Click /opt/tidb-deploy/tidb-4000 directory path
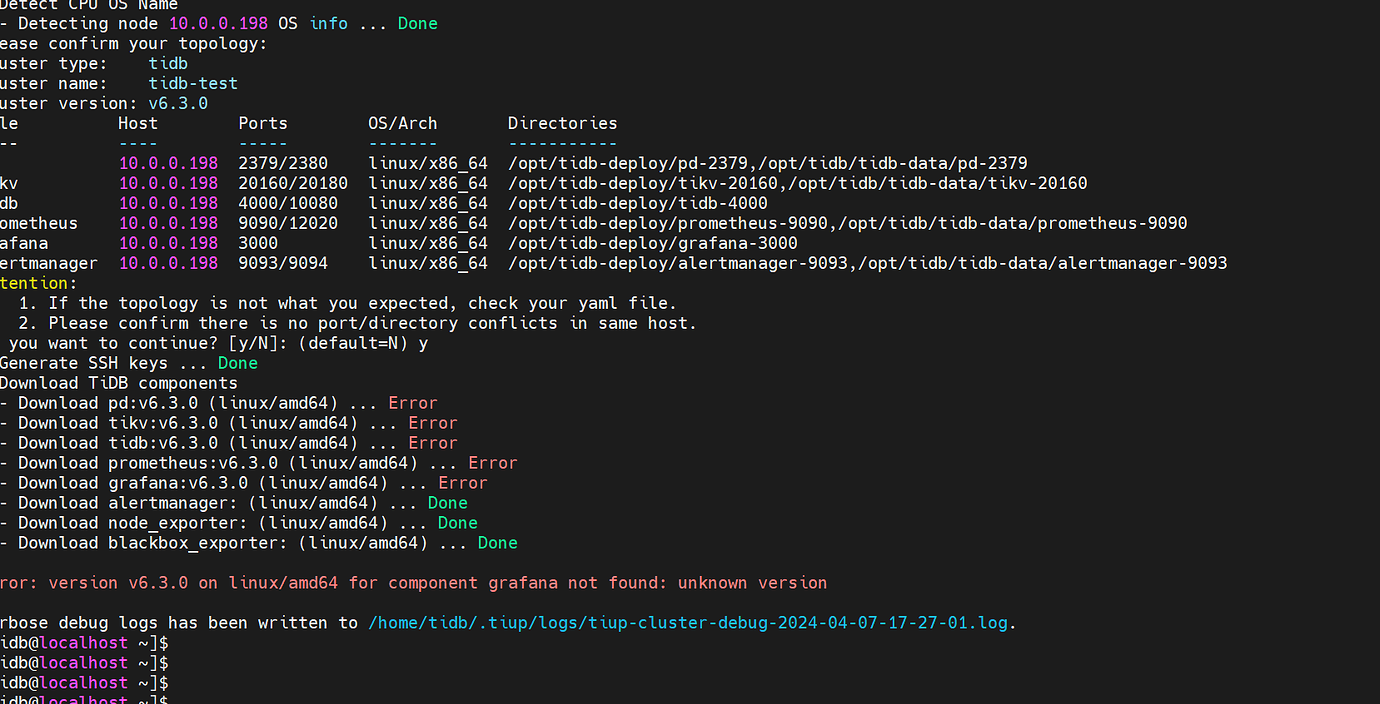The height and width of the screenshot is (704, 1380). click(x=638, y=204)
